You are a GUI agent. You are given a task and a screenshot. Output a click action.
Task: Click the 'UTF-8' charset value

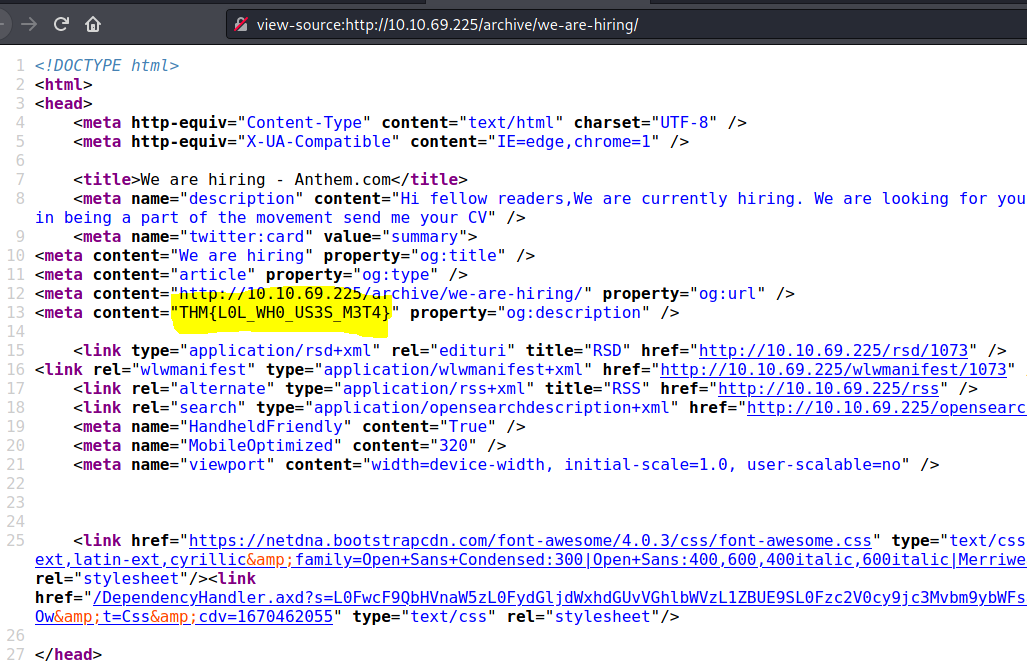(x=684, y=123)
